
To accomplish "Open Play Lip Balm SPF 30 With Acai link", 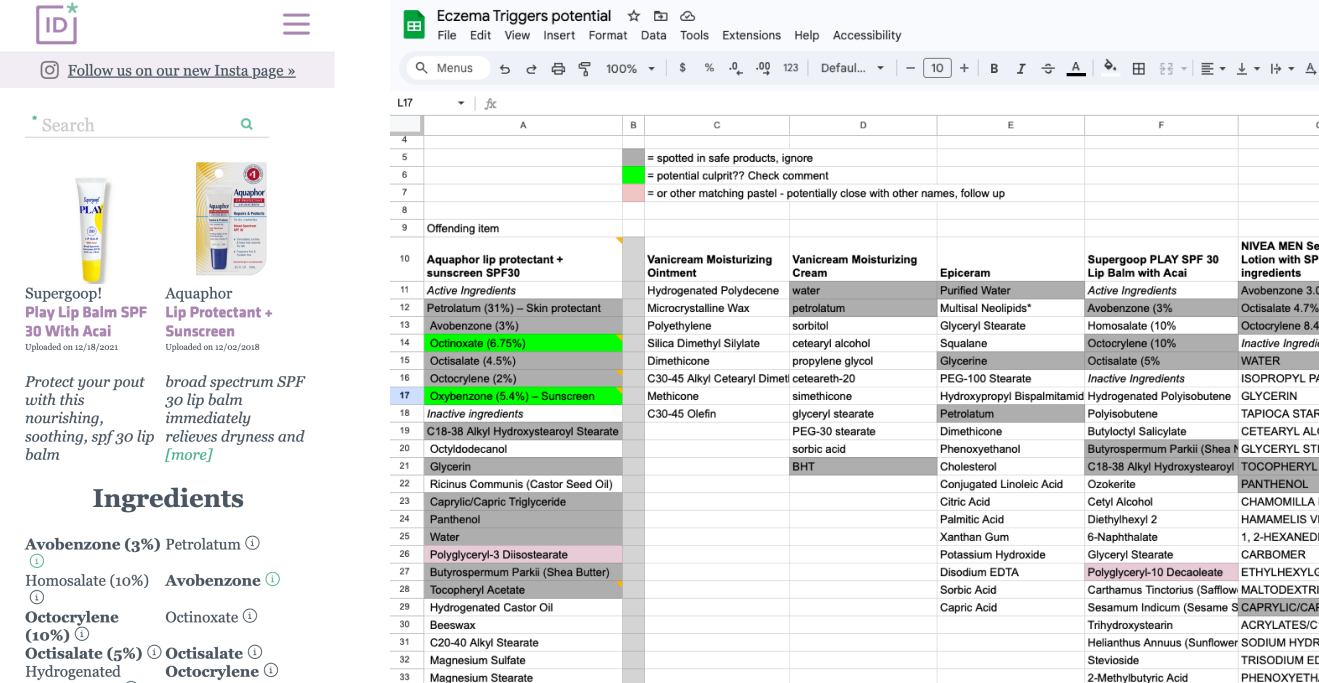I will 86,321.
